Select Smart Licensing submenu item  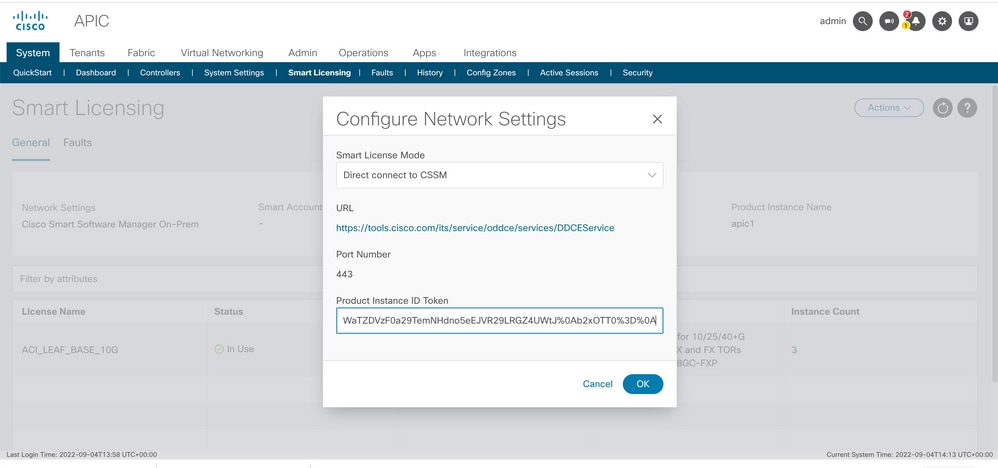[319, 73]
